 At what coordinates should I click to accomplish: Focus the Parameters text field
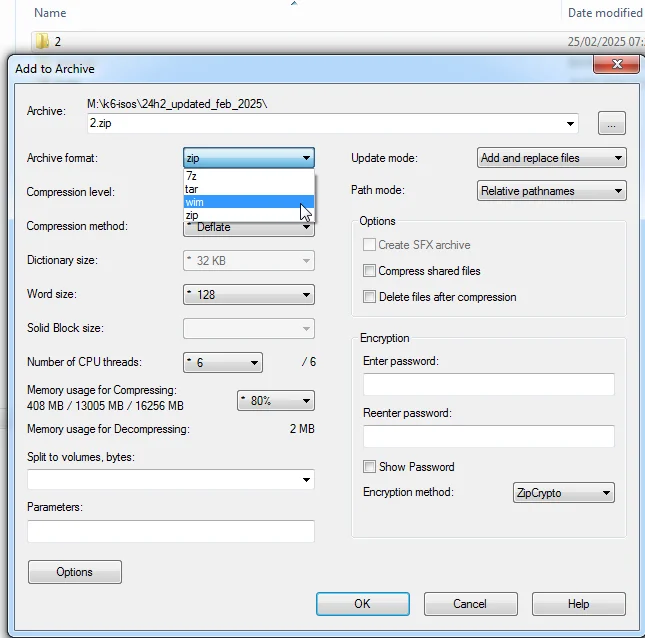tap(171, 531)
